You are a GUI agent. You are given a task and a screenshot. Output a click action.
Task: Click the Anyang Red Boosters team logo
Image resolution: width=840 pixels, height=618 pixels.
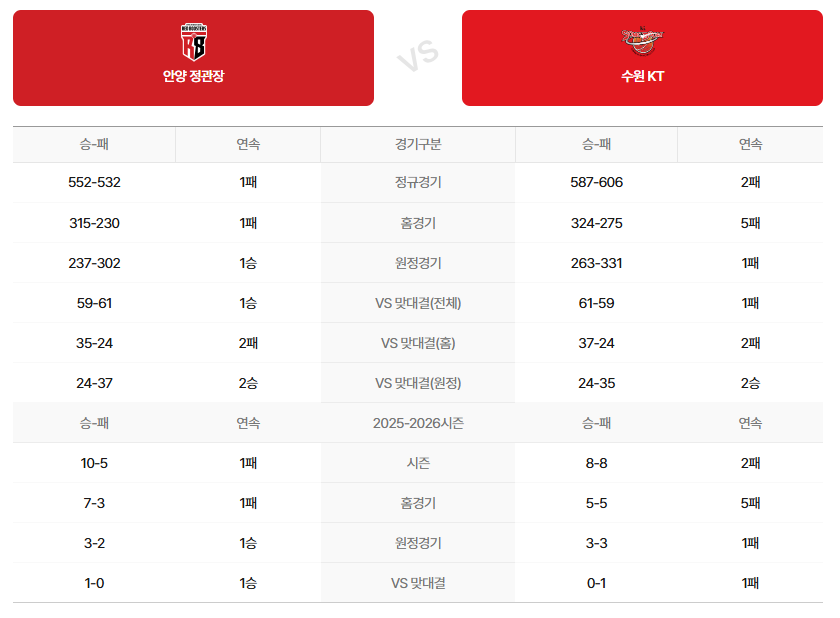[x=193, y=42]
